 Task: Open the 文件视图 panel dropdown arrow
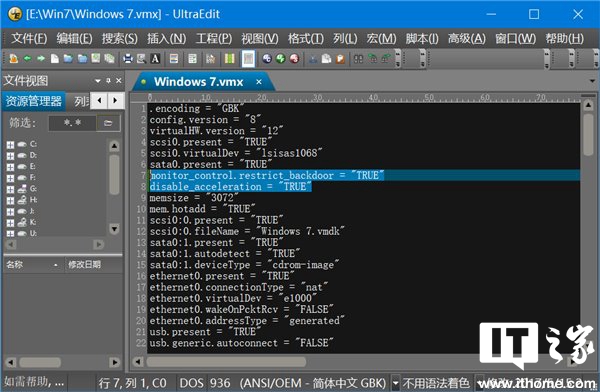coord(98,81)
